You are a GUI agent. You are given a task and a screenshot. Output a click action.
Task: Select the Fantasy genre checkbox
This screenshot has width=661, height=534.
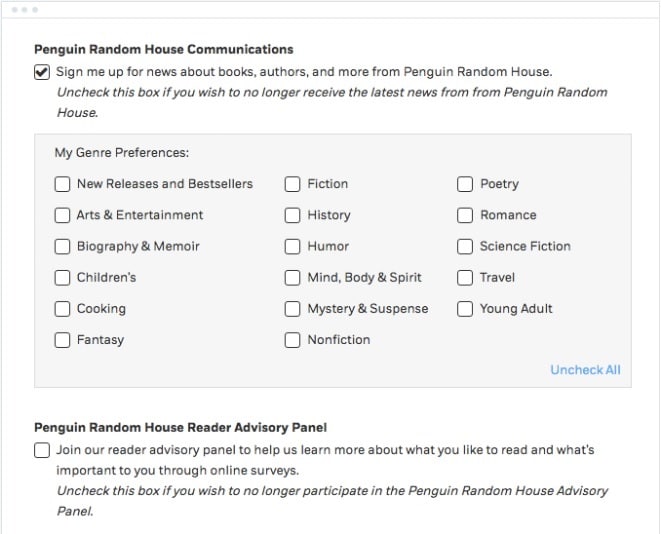coord(62,340)
